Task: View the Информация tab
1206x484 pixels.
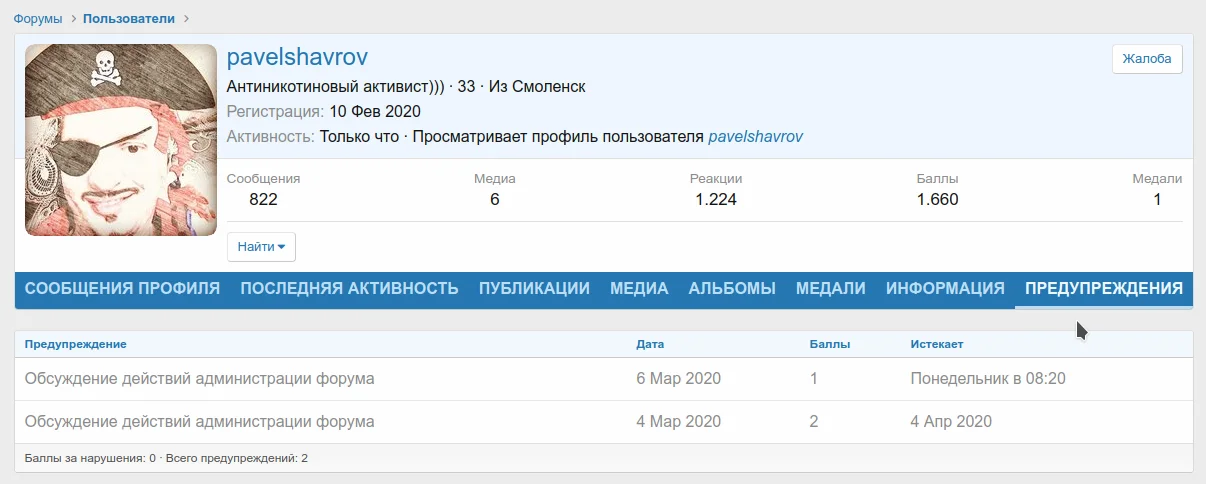Action: pyautogui.click(x=945, y=288)
